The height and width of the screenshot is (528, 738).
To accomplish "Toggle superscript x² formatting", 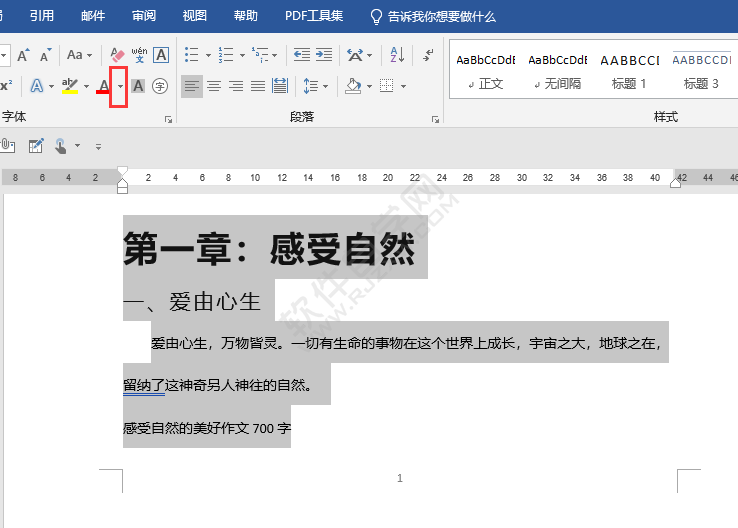I will tap(6, 86).
